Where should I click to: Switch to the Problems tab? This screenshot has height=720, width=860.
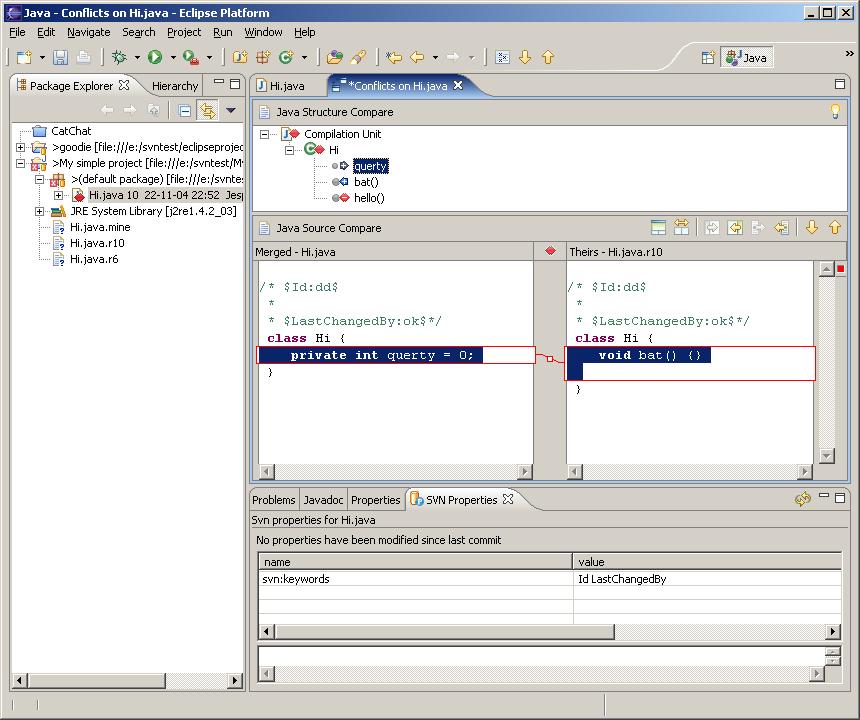tap(274, 500)
